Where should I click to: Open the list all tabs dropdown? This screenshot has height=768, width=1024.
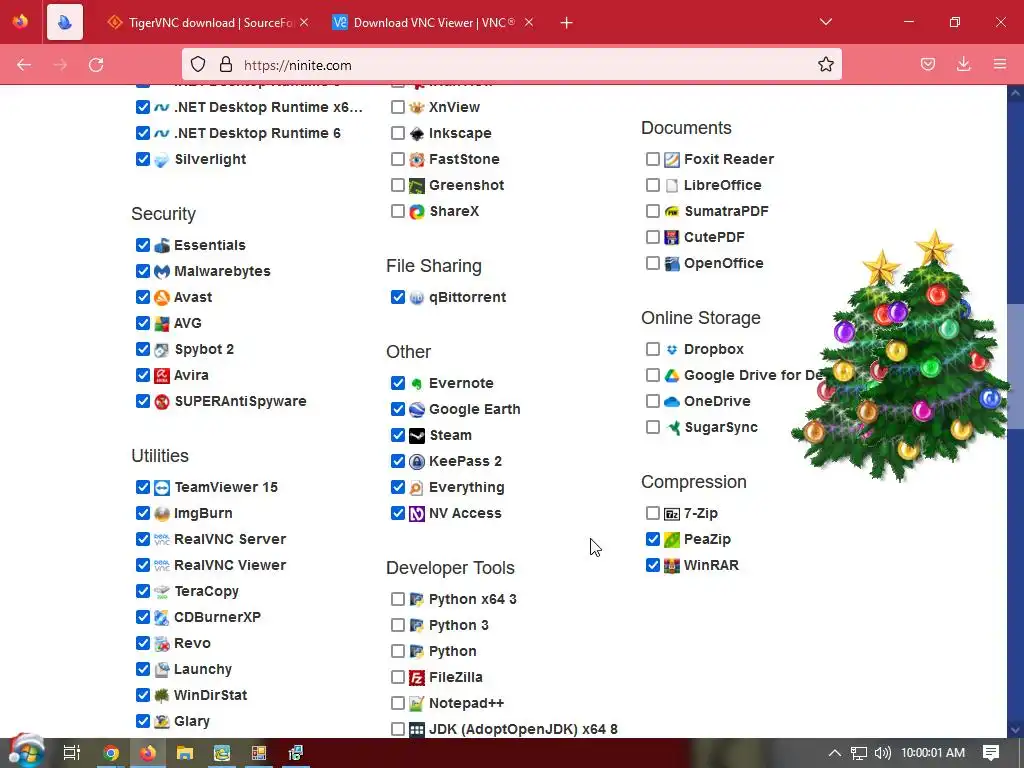click(x=825, y=22)
